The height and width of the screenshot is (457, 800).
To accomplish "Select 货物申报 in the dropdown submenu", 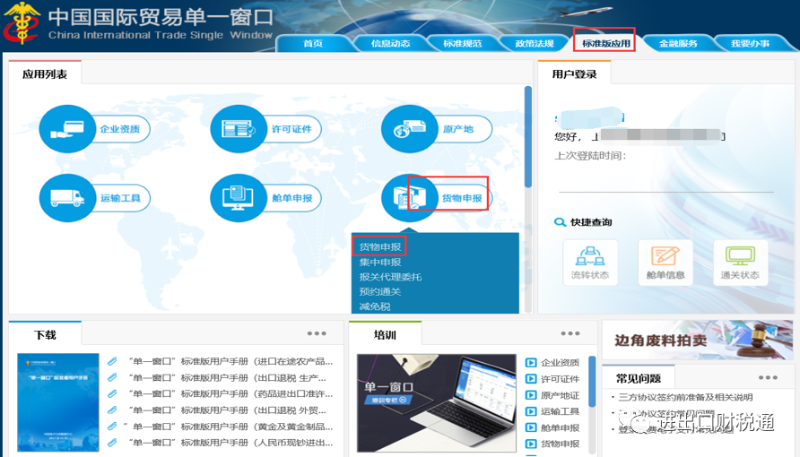I will pos(380,247).
